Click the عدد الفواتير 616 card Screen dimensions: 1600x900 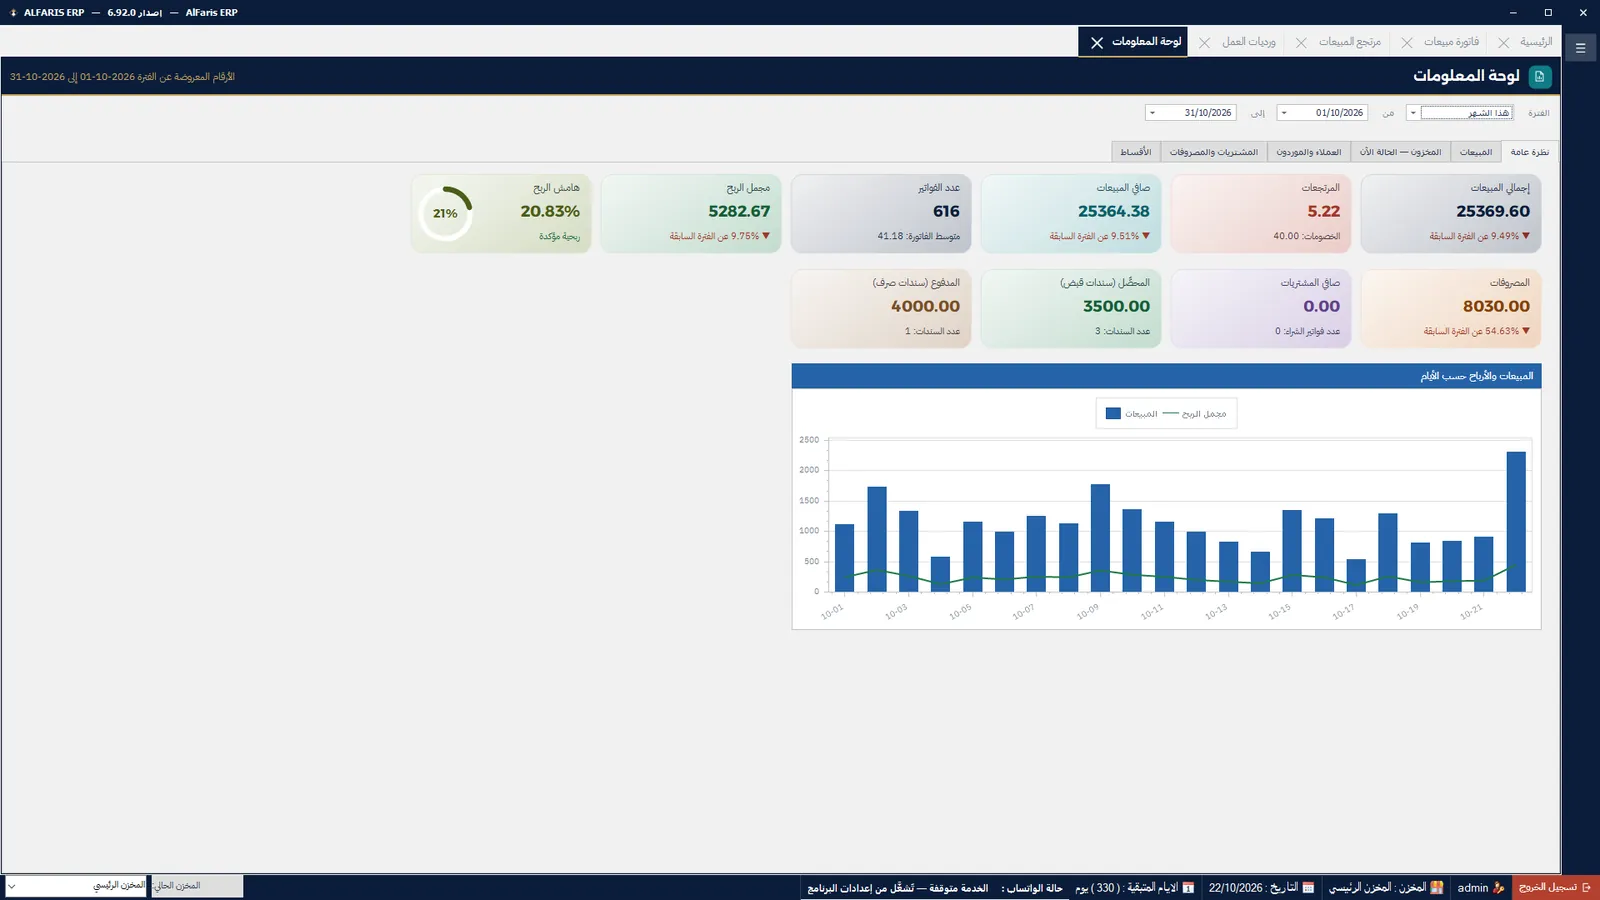pyautogui.click(x=881, y=213)
